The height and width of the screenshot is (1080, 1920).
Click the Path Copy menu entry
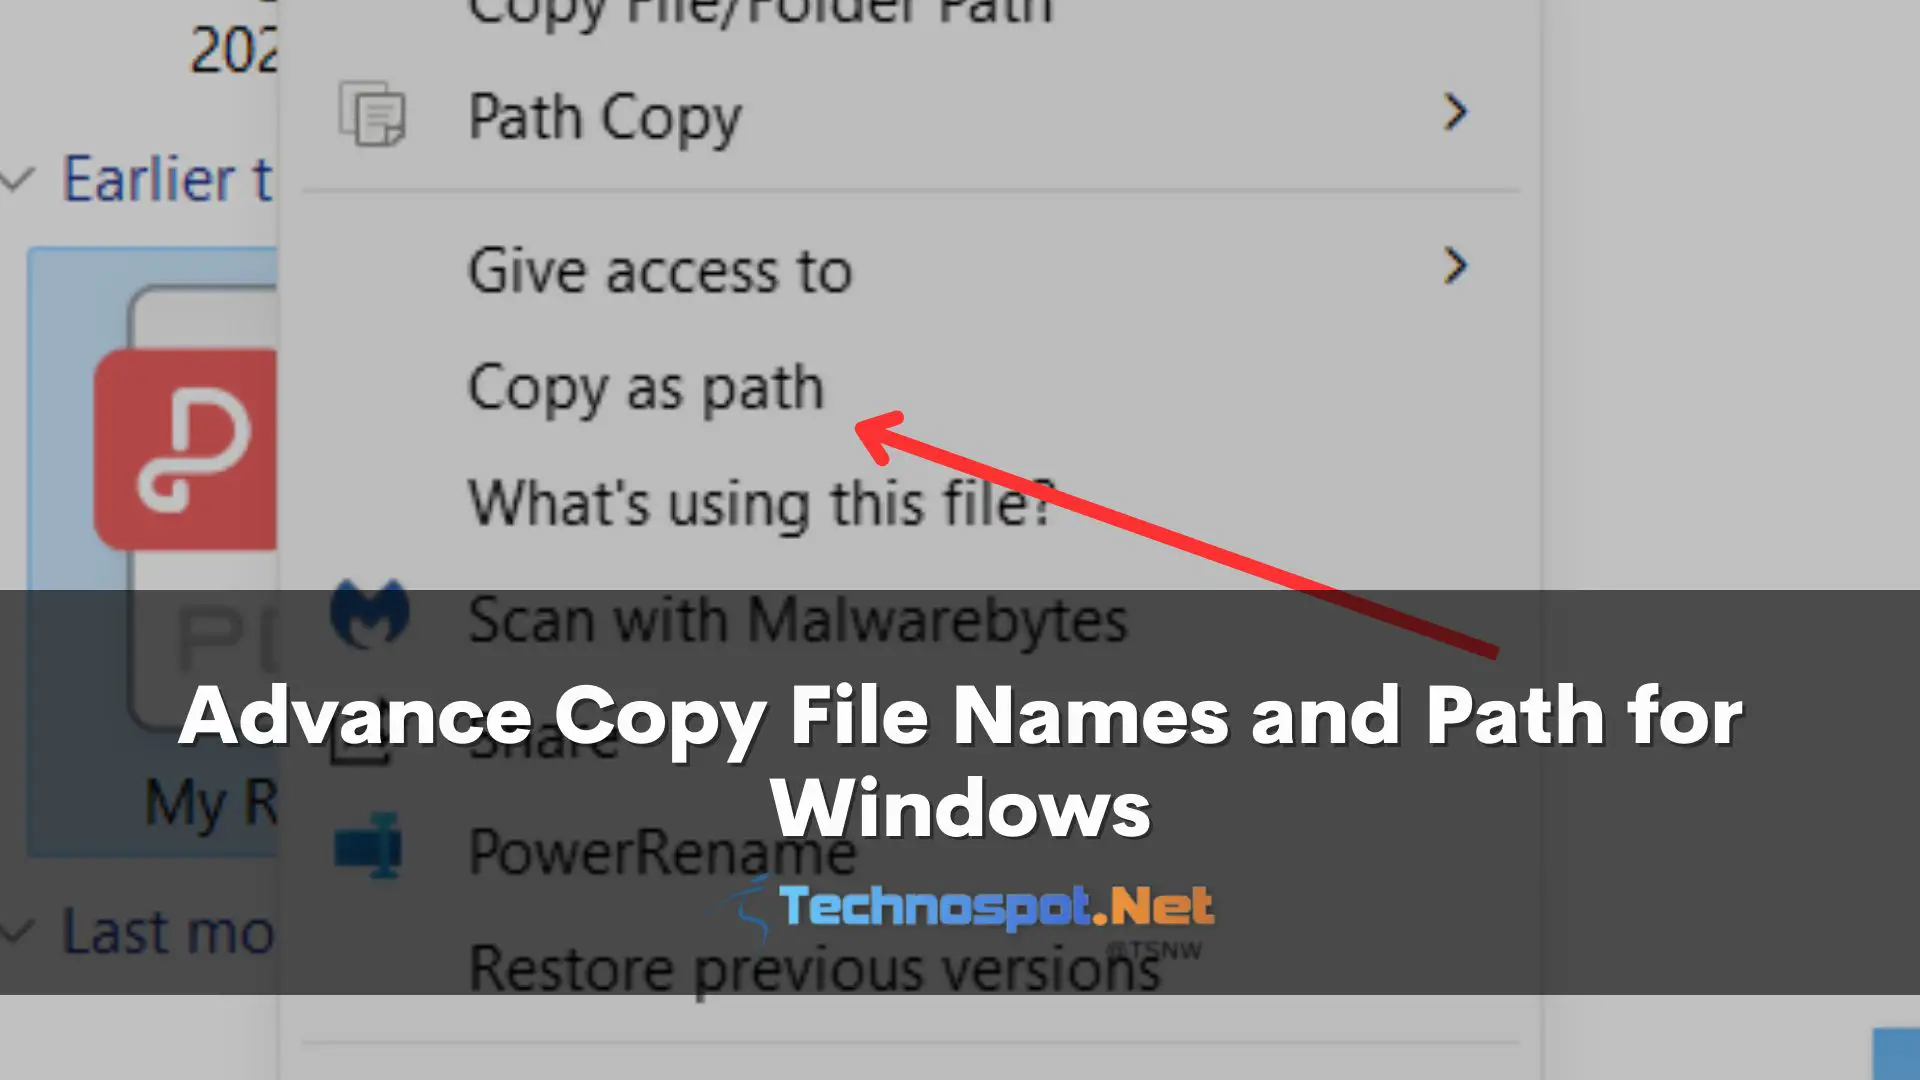[604, 119]
